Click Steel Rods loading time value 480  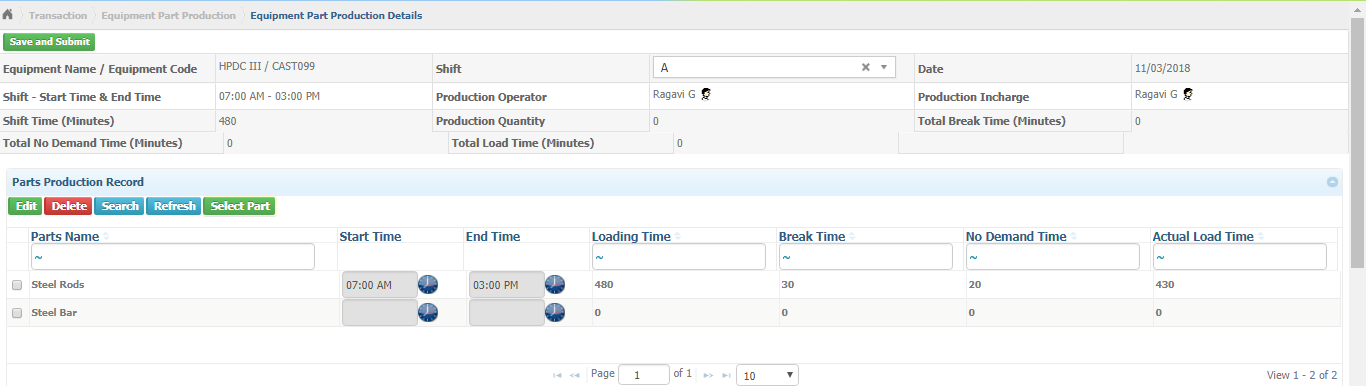(603, 285)
